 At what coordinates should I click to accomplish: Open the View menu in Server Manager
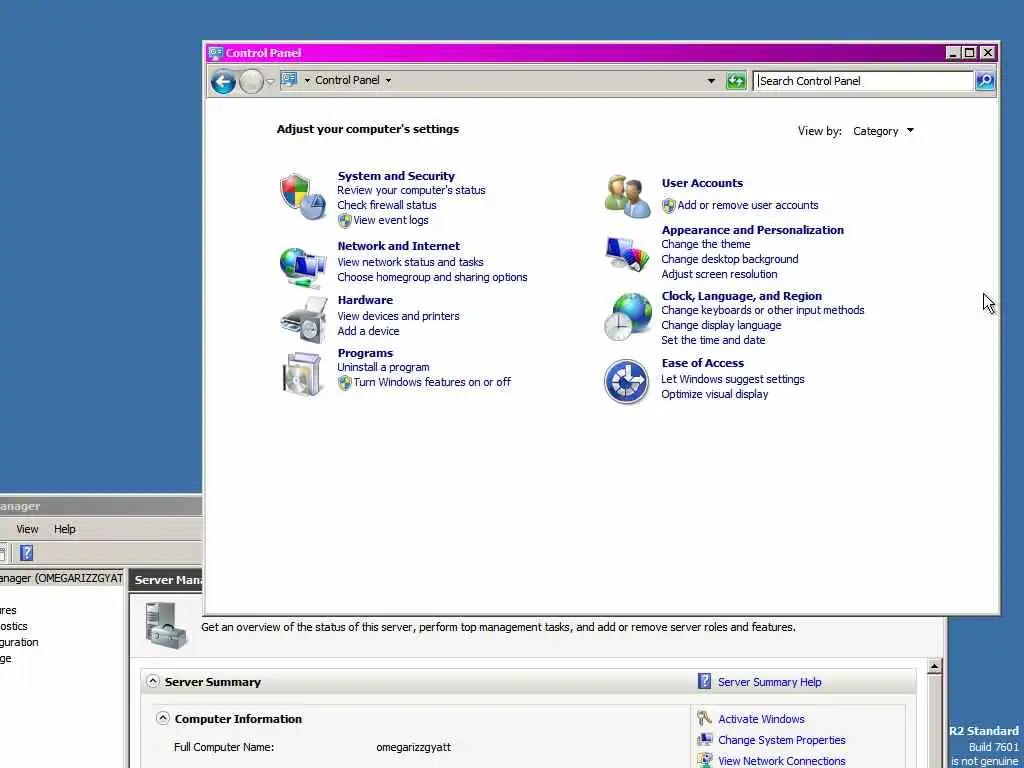click(27, 529)
